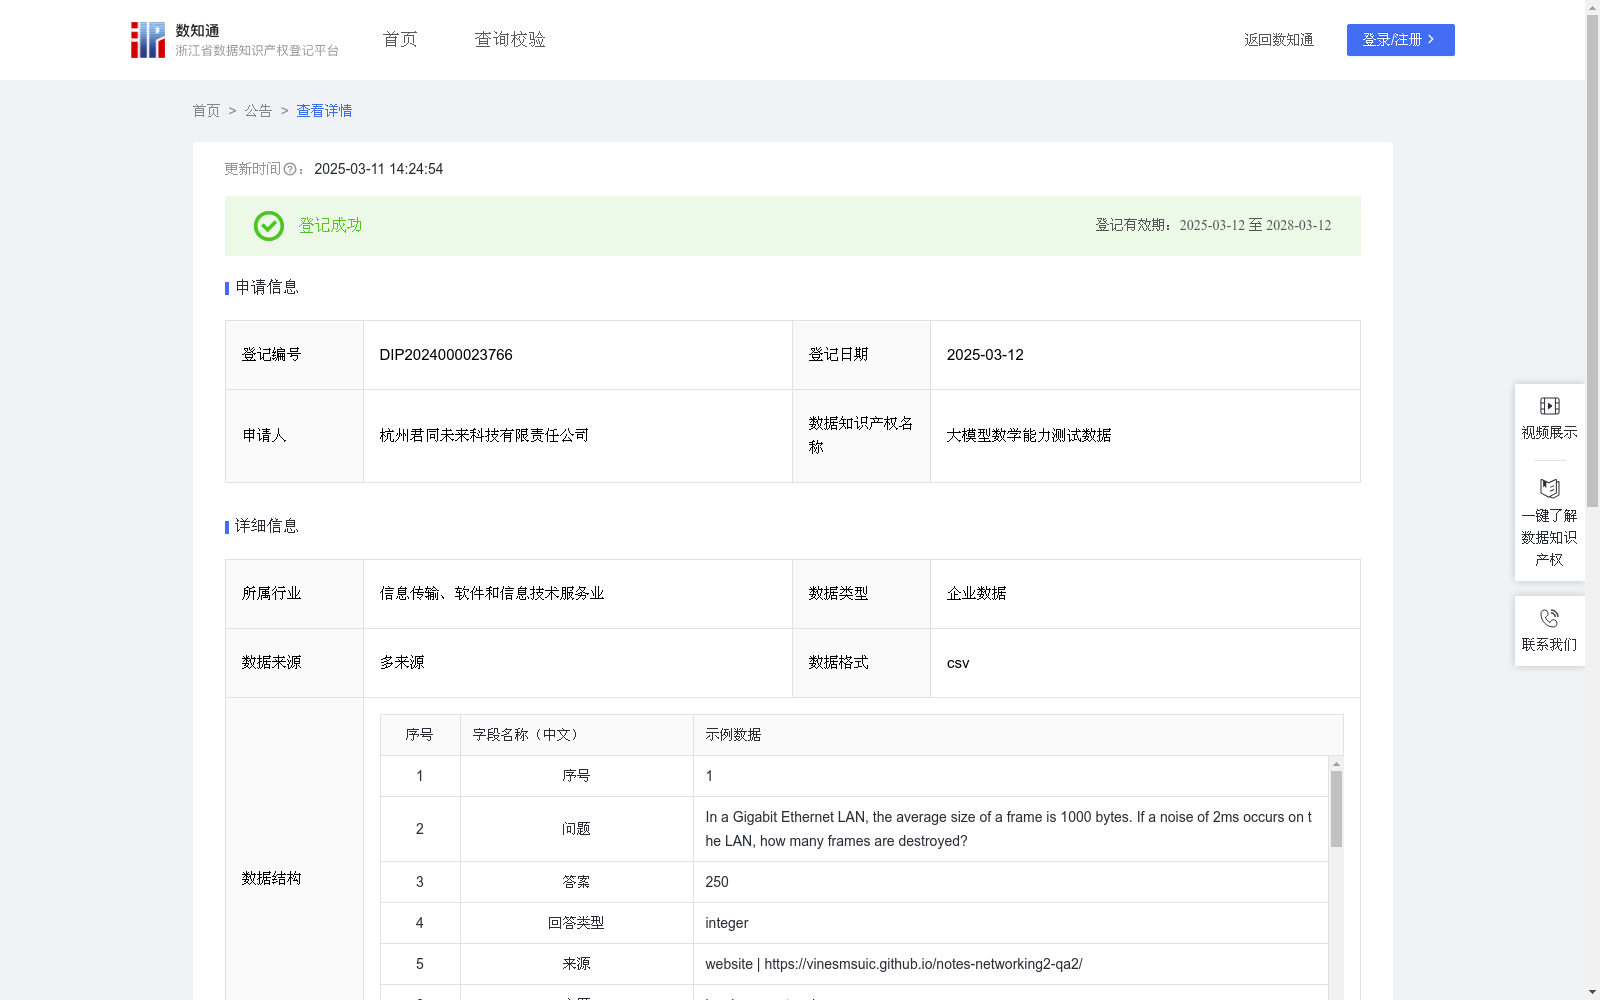Click 返回数知通 link
The width and height of the screenshot is (1600, 1000).
tap(1279, 40)
